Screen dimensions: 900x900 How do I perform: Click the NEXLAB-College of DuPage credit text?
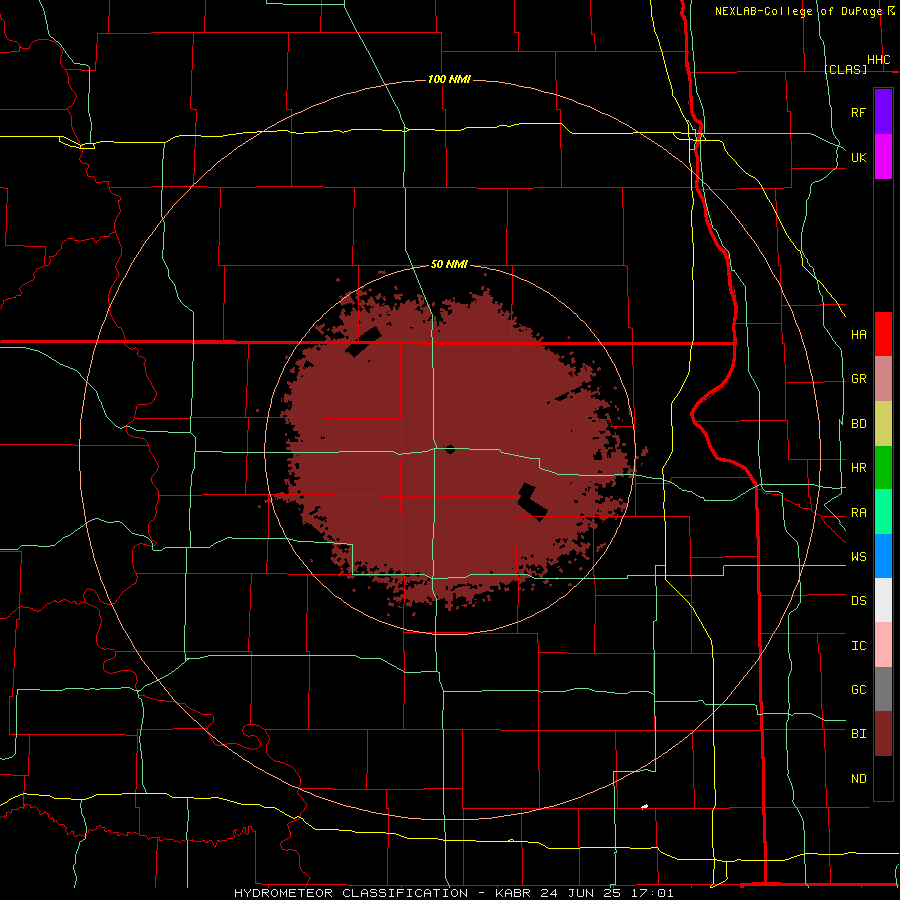[x=798, y=11]
